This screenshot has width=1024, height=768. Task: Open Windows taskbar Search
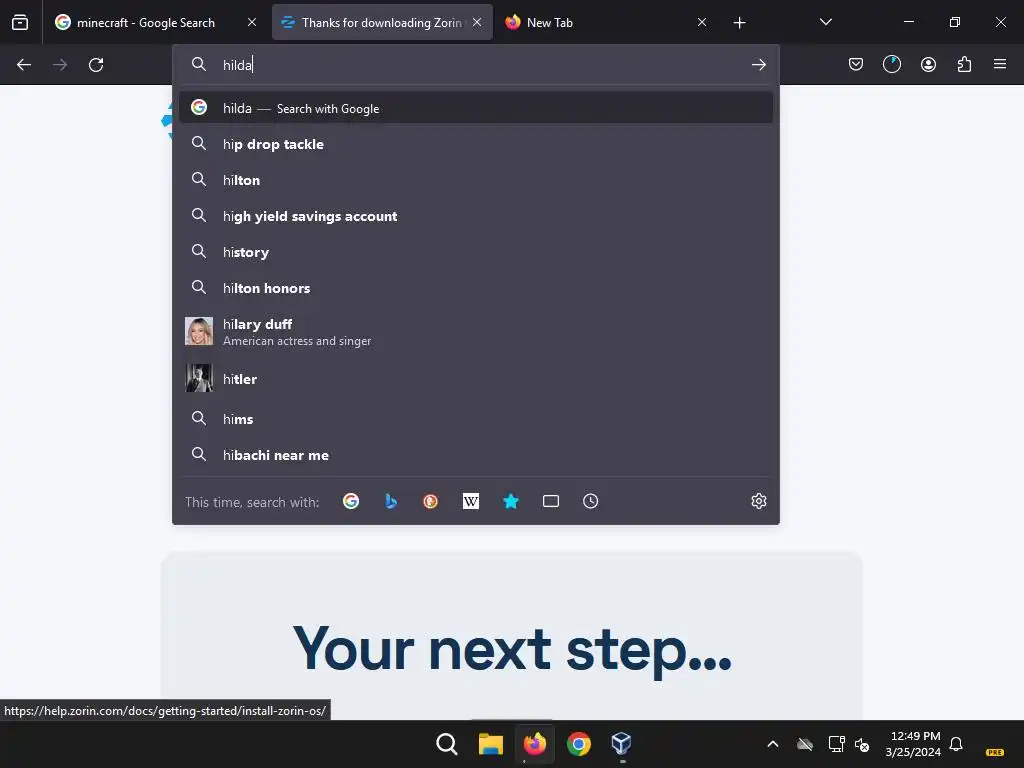tap(447, 743)
